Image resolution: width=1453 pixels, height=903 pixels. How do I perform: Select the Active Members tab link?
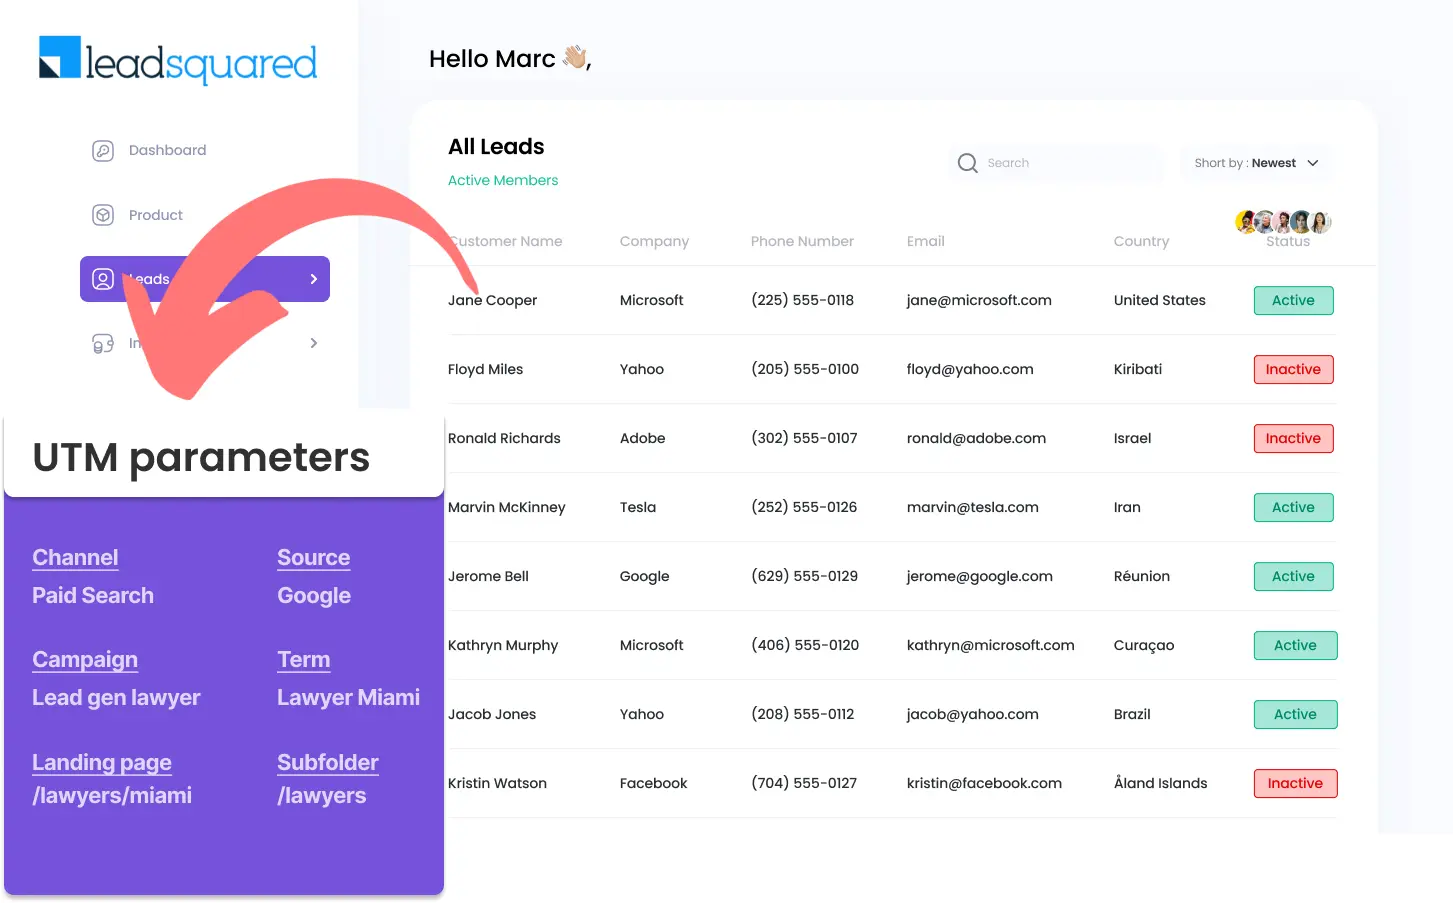(503, 180)
